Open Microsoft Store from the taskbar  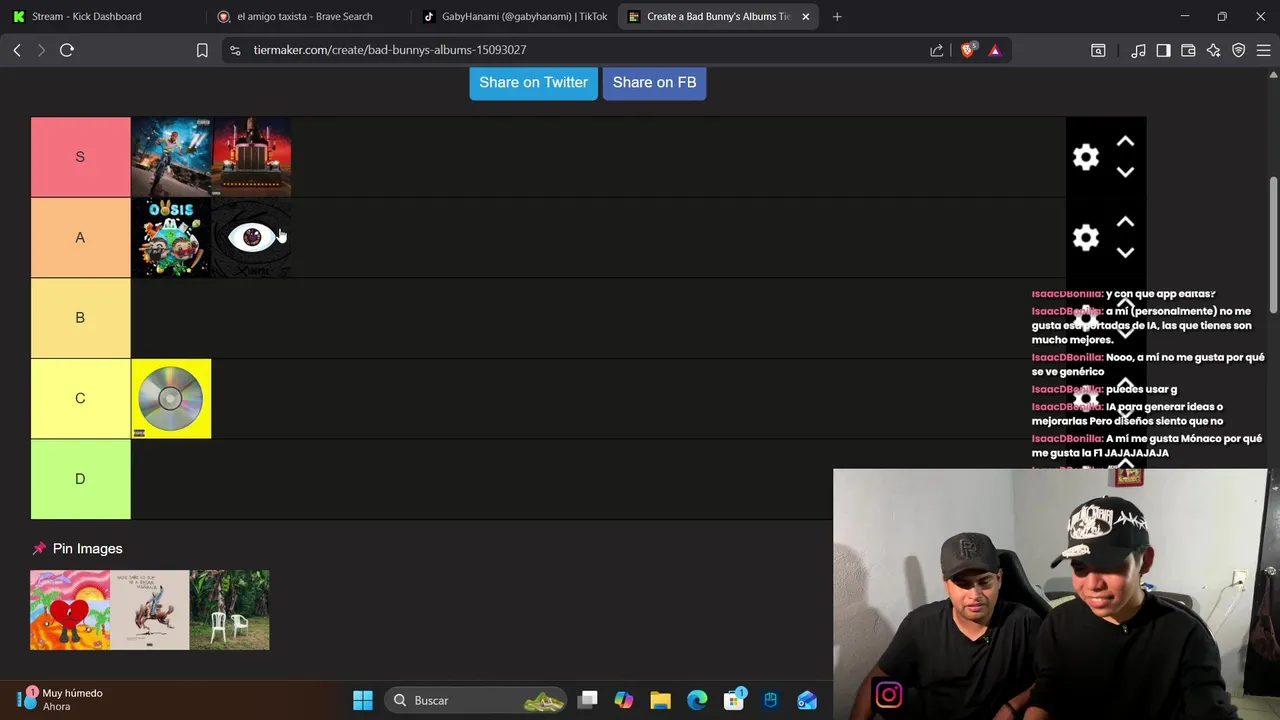tap(734, 700)
